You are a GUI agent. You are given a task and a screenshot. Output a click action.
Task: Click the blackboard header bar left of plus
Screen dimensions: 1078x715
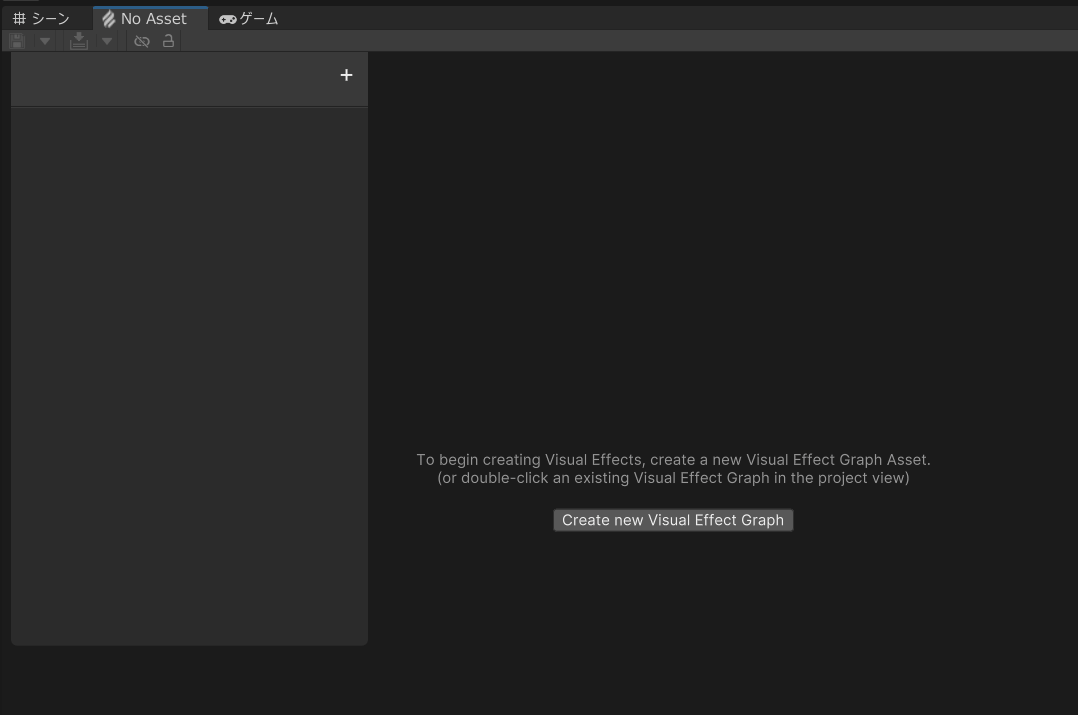pyautogui.click(x=170, y=78)
